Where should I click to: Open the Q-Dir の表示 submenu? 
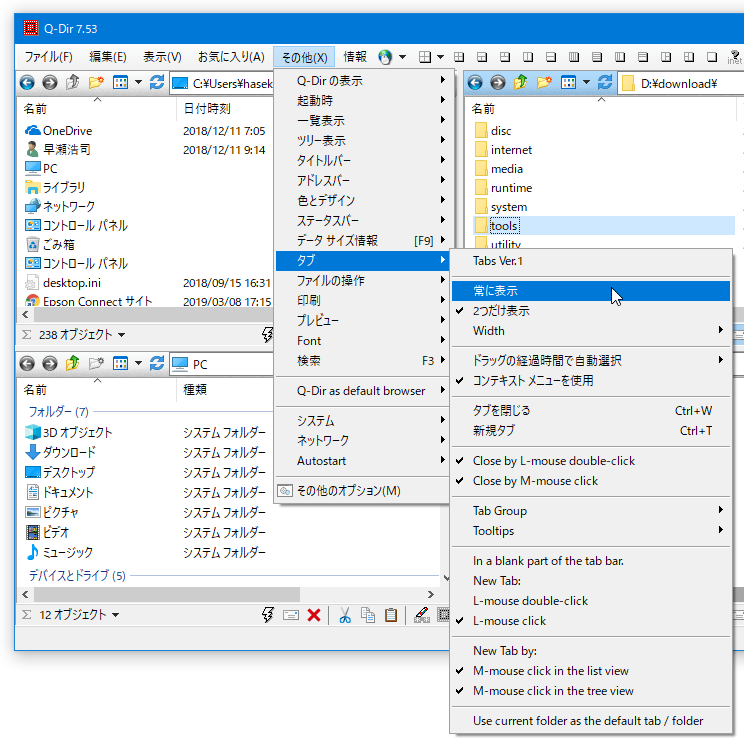pos(362,81)
